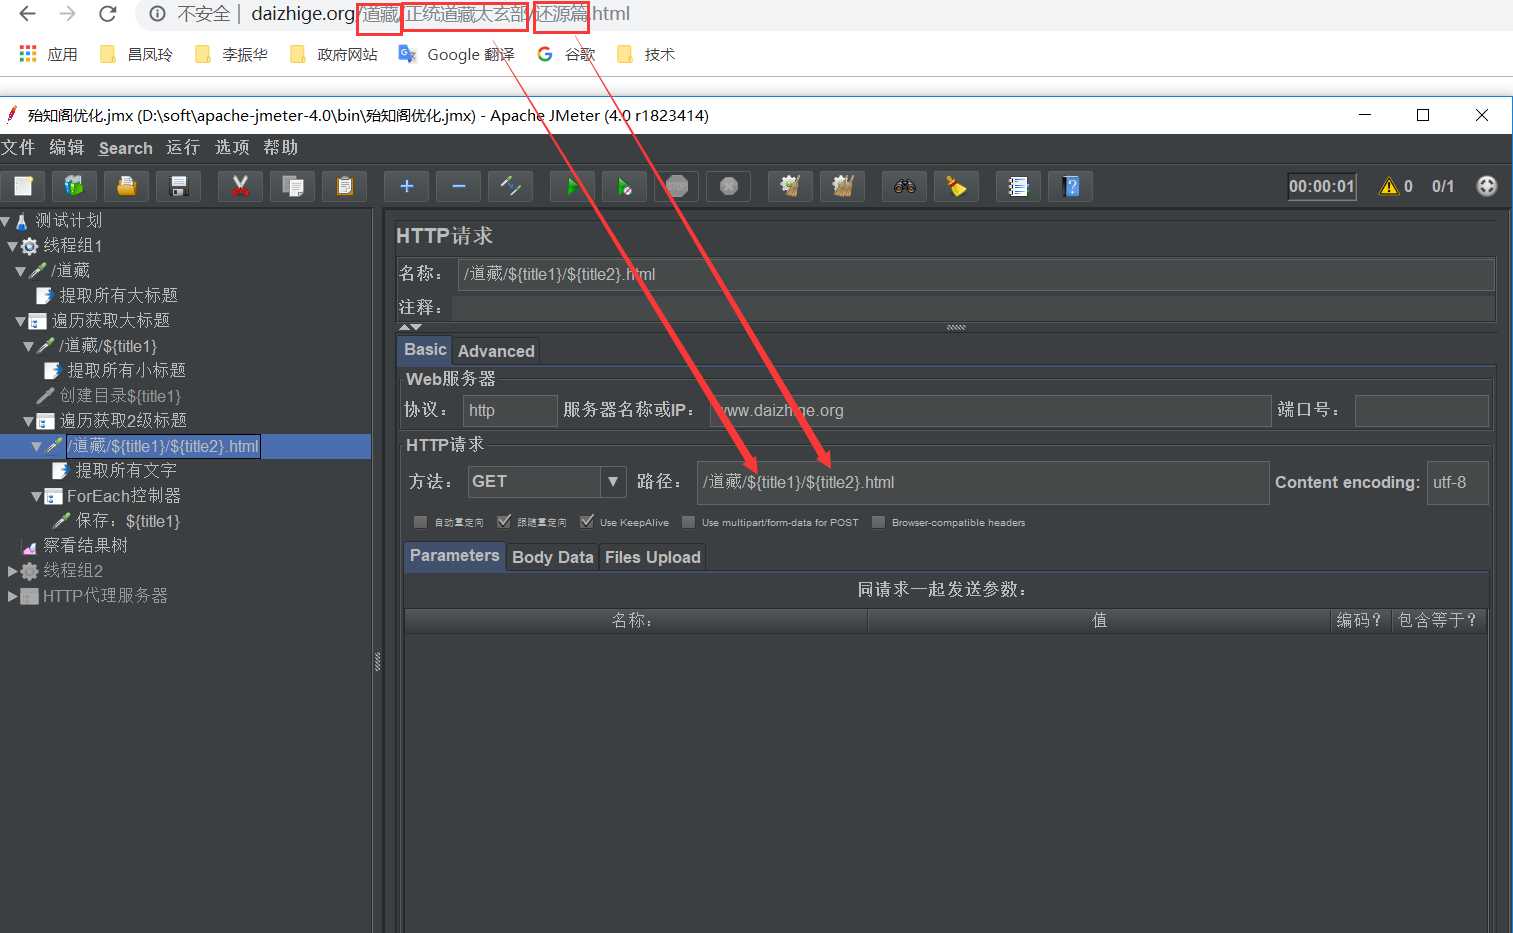This screenshot has width=1513, height=933.
Task: Open the 李振华 bookmark folder
Action: point(231,54)
